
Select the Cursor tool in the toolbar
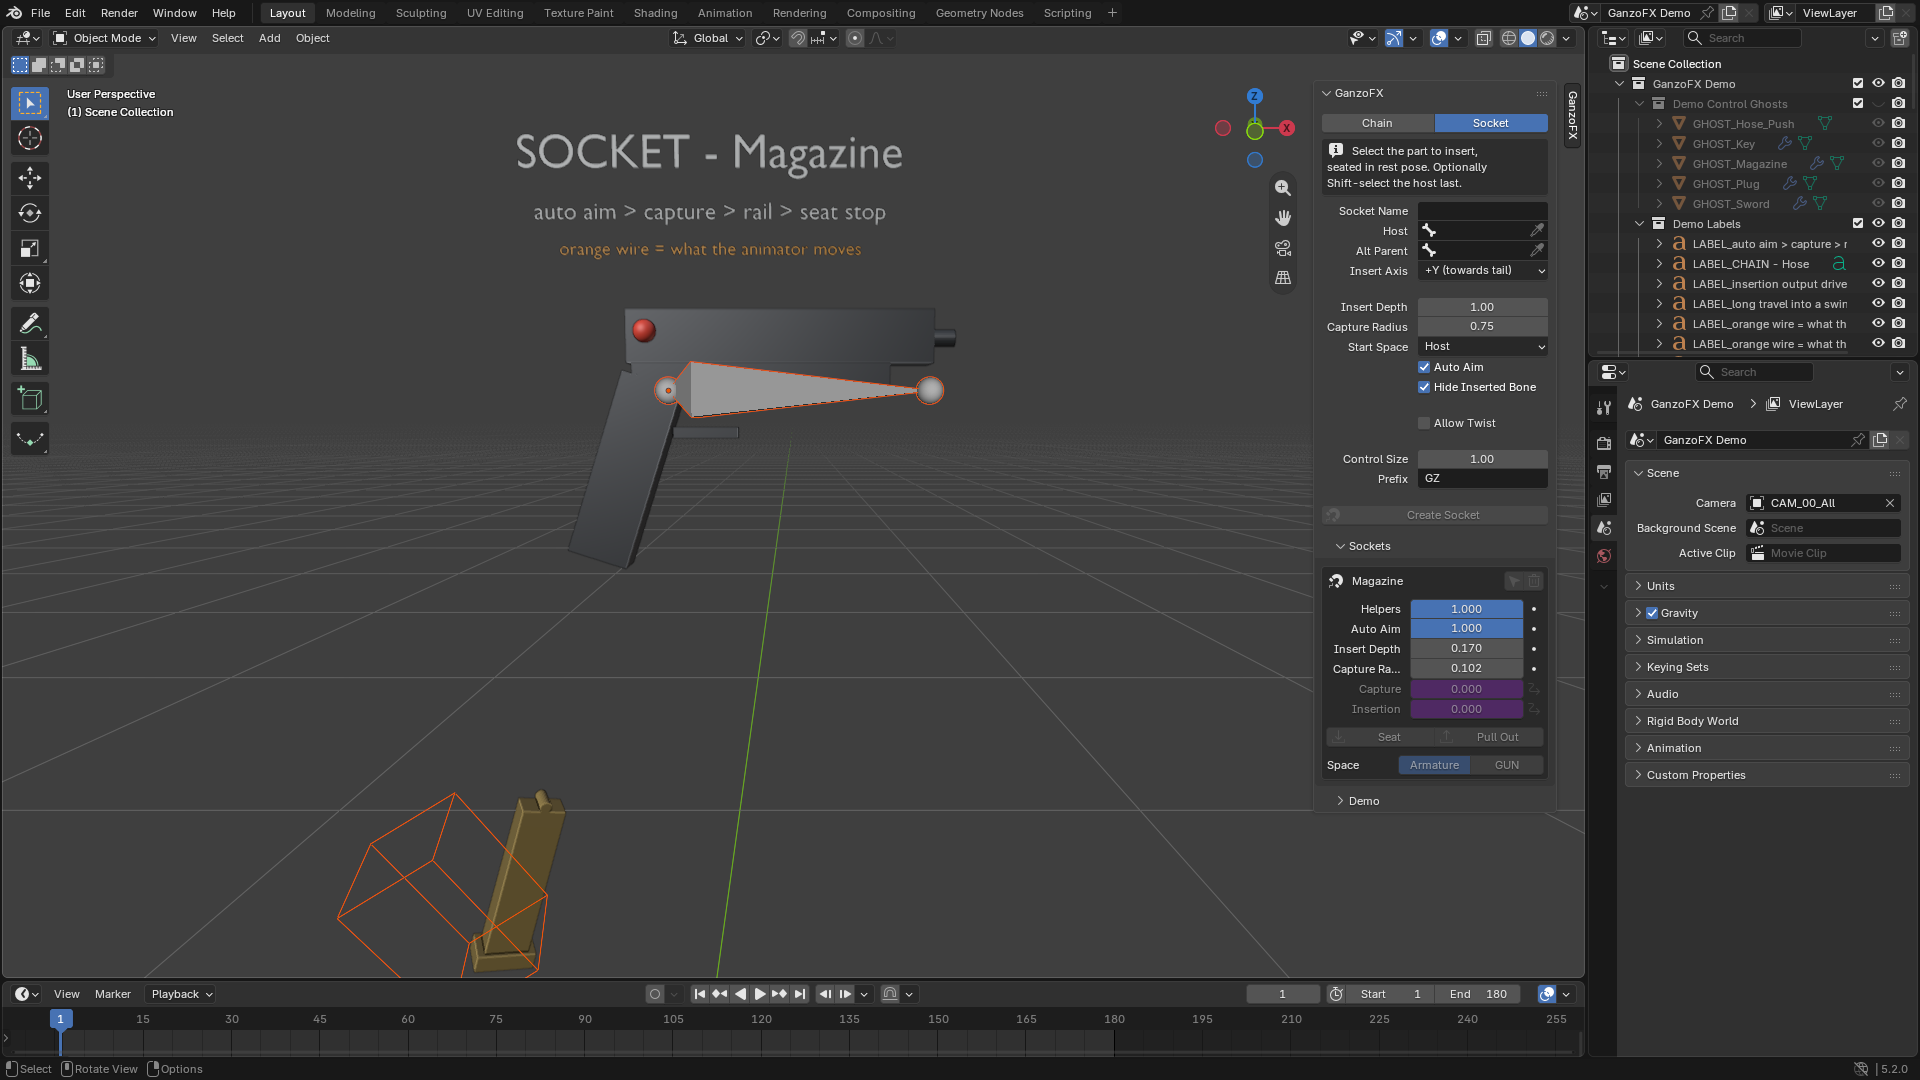30,138
